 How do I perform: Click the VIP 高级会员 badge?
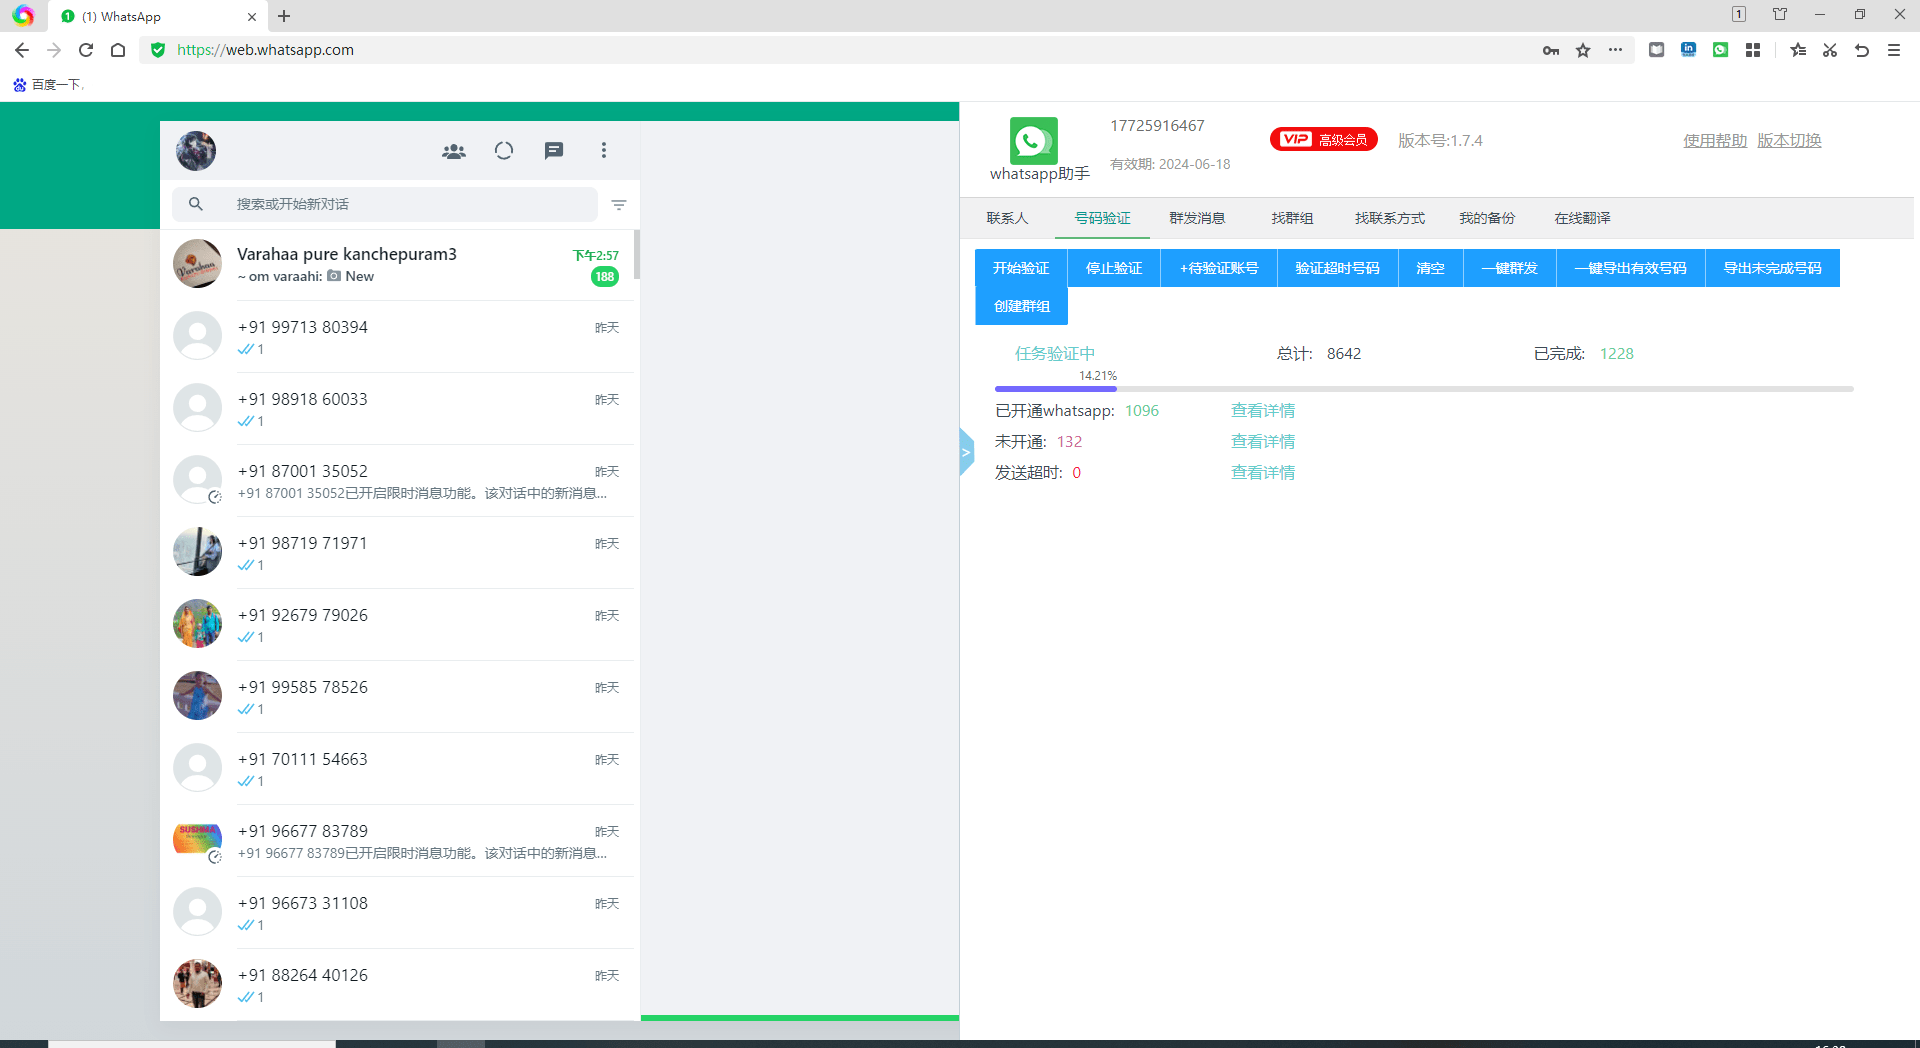click(1324, 140)
